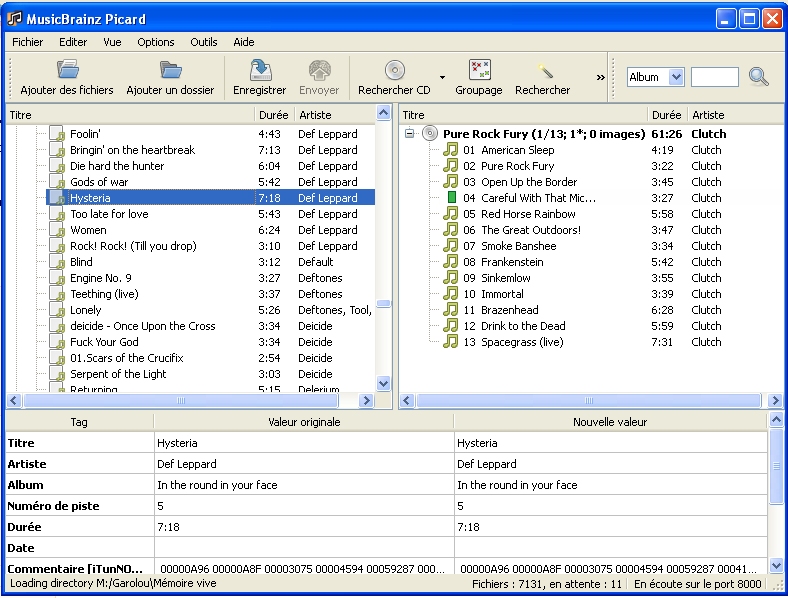Image resolution: width=788 pixels, height=598 pixels.
Task: Expand the toolbar overflow chevron
Action: point(601,77)
